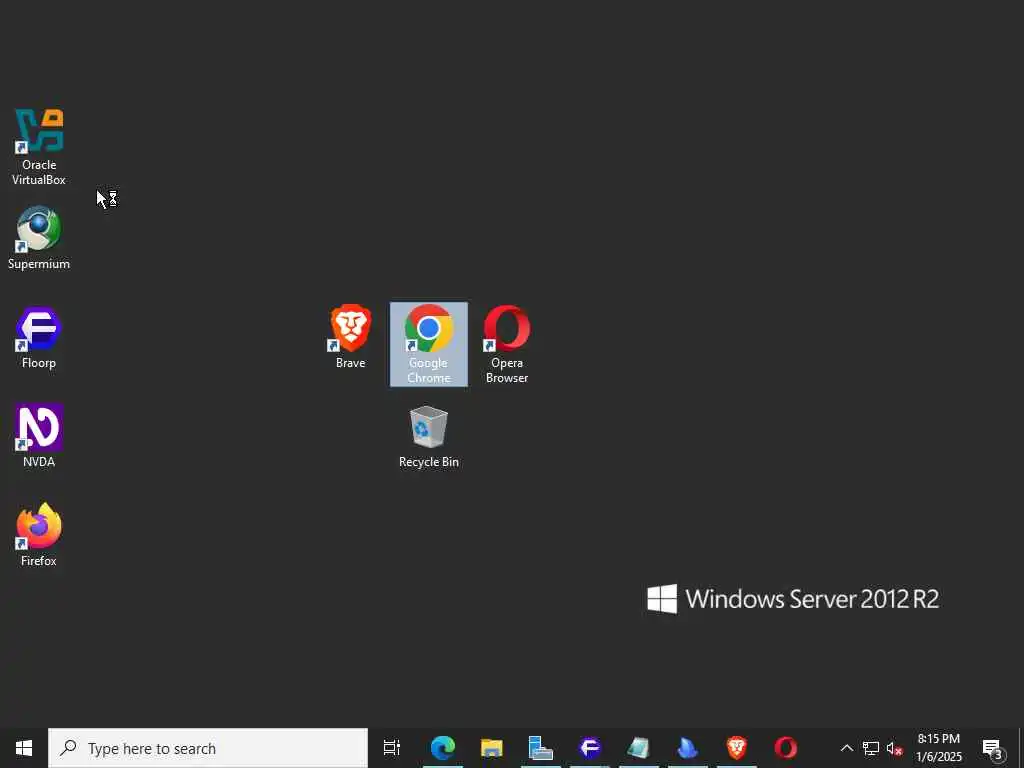Image resolution: width=1024 pixels, height=768 pixels.
Task: Open the network status tray icon
Action: tap(871, 748)
